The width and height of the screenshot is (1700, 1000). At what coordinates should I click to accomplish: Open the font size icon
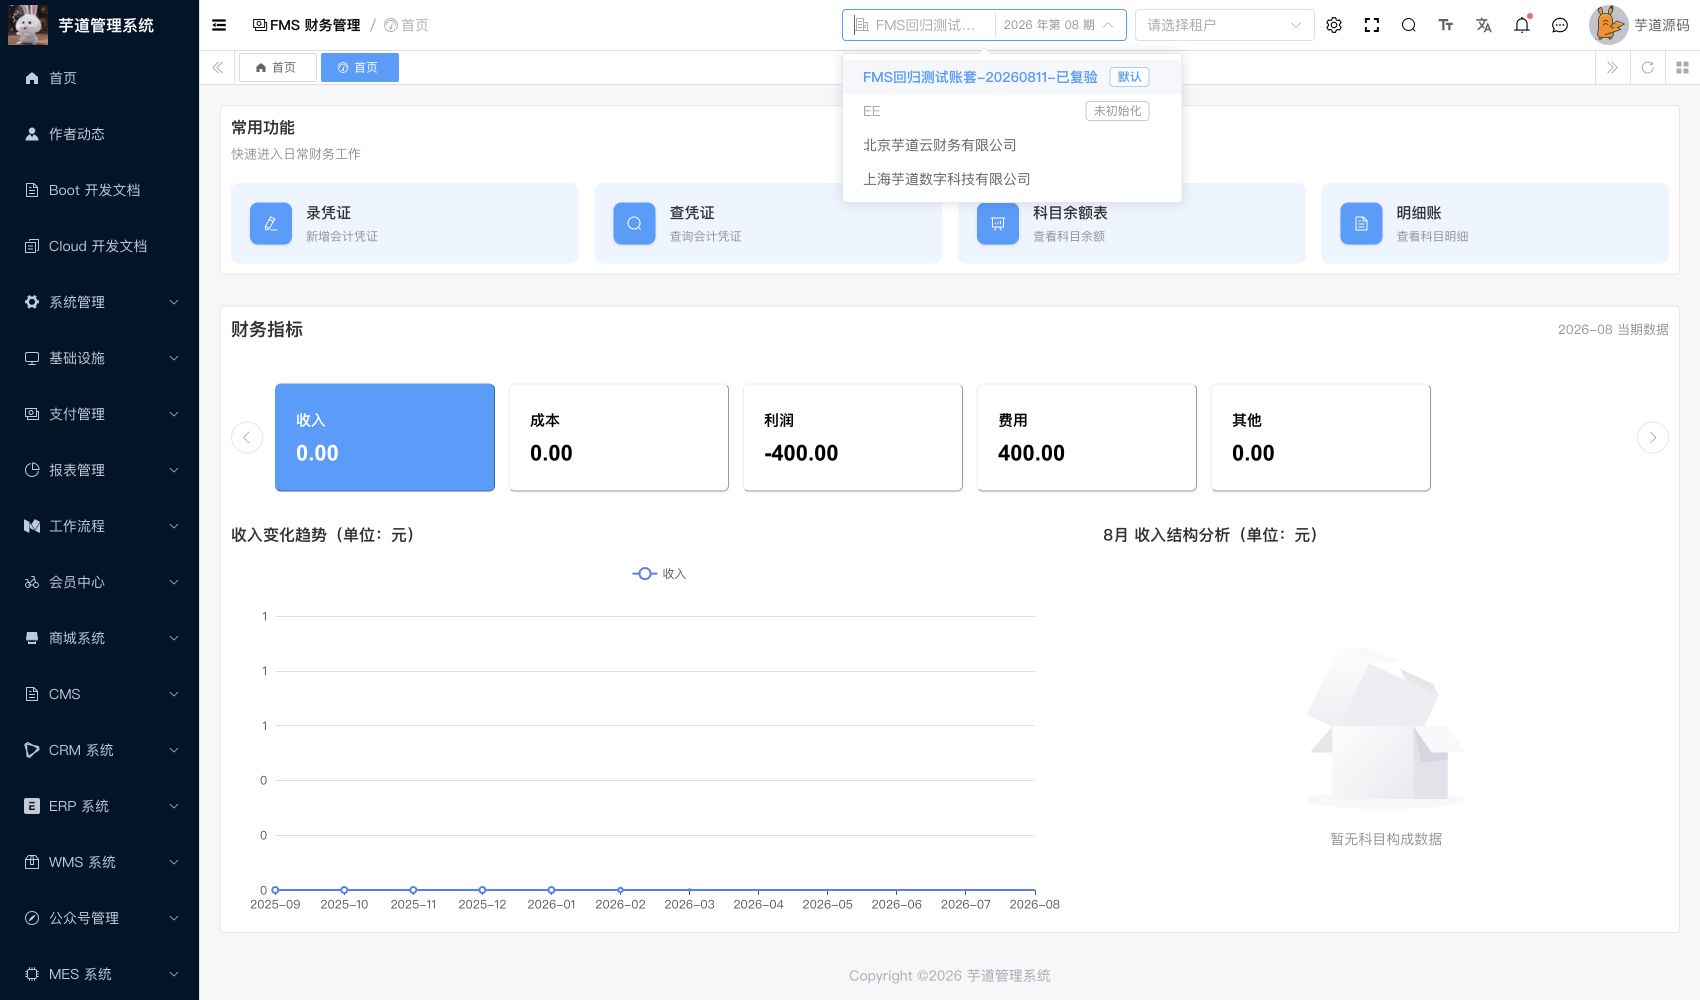pos(1446,25)
